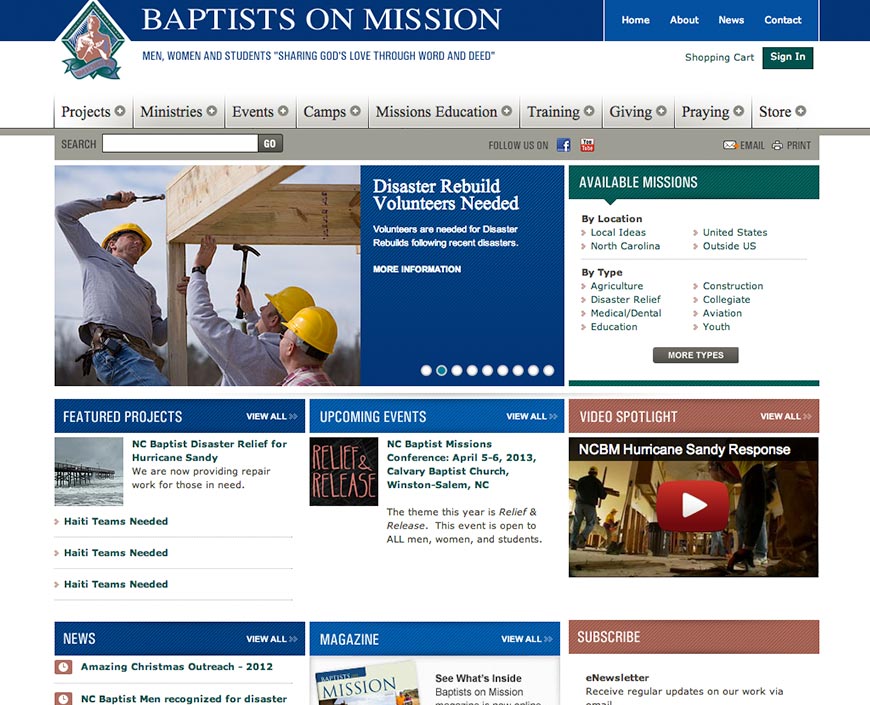This screenshot has height=705, width=870.
Task: Open the United States missions link
Action: tap(735, 232)
